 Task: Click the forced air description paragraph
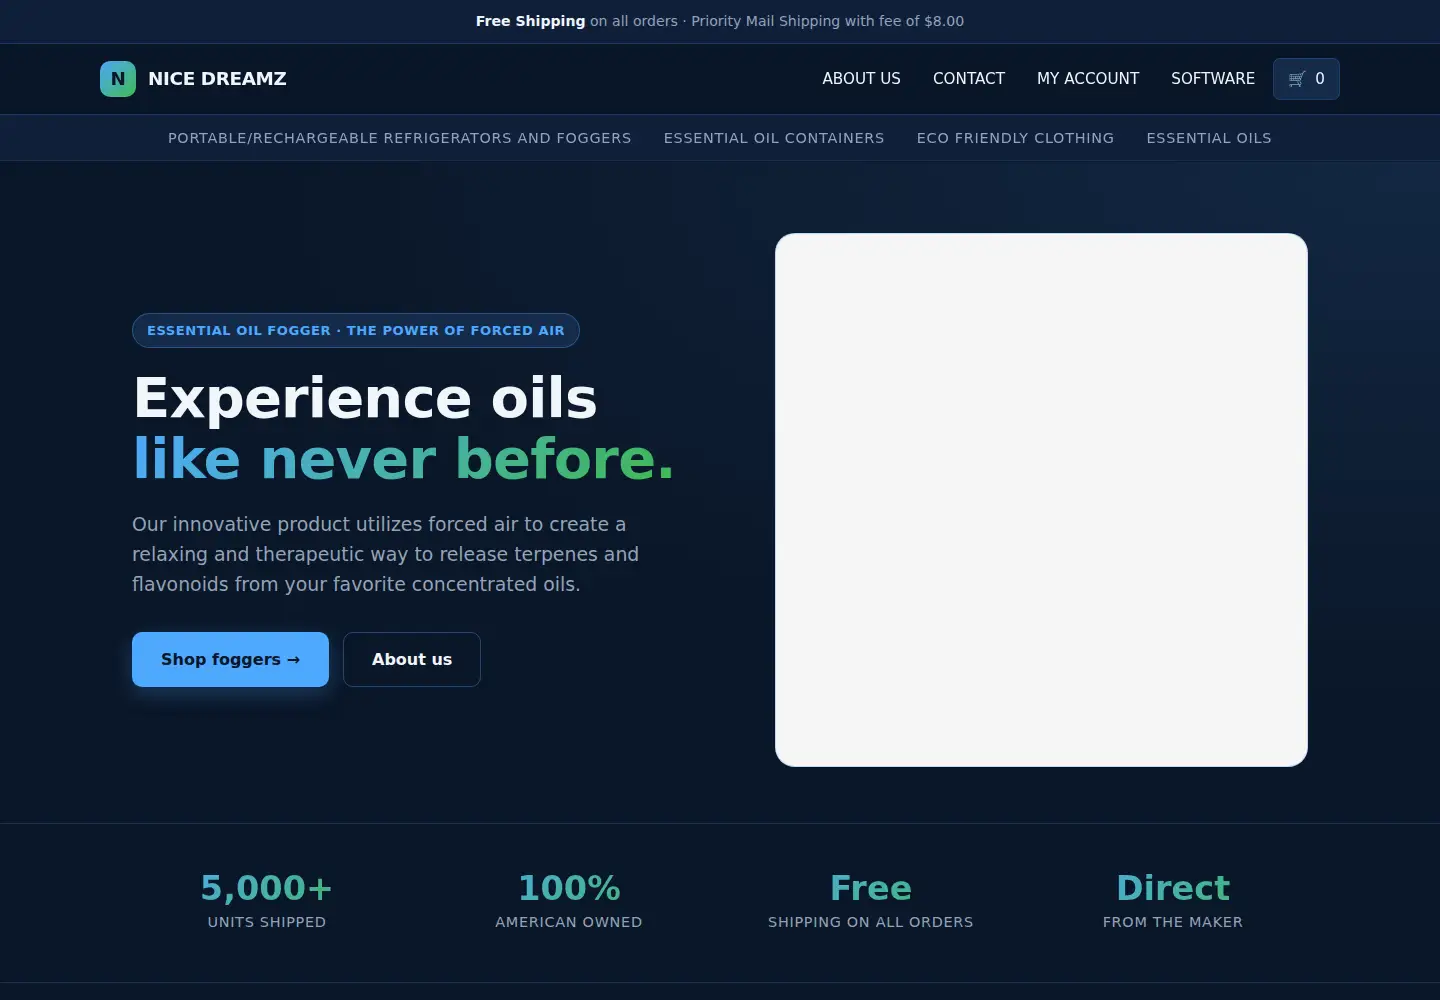point(385,554)
